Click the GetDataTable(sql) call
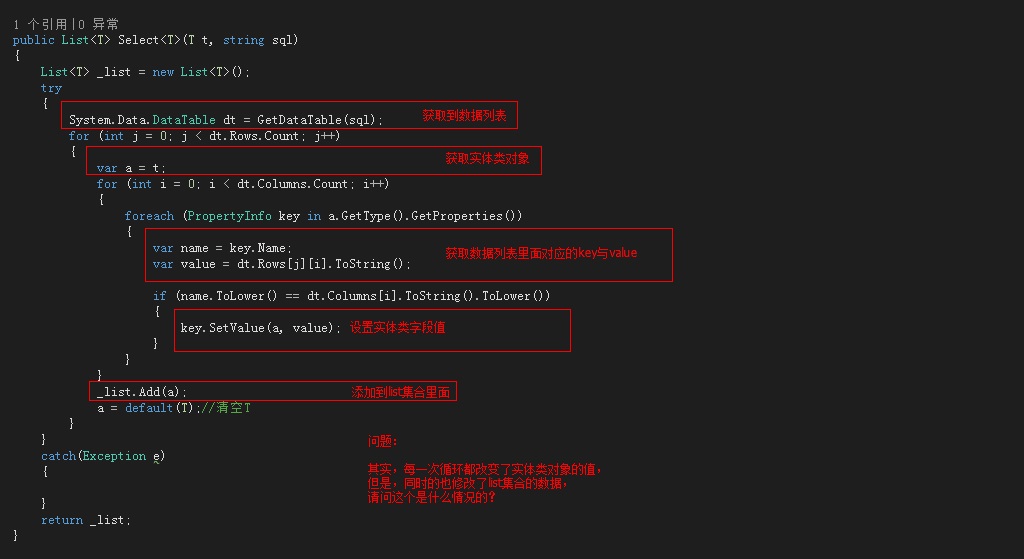This screenshot has width=1024, height=559. pos(320,120)
